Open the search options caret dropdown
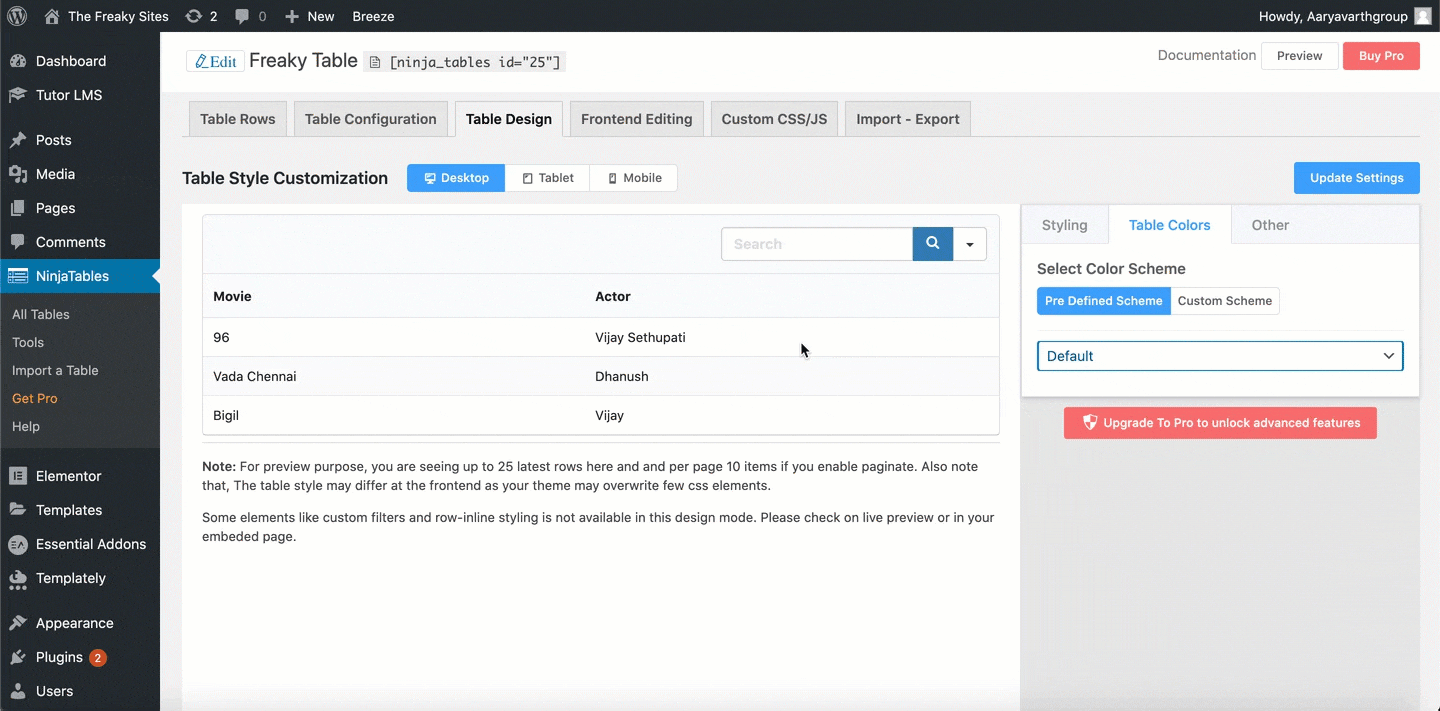 click(x=969, y=244)
